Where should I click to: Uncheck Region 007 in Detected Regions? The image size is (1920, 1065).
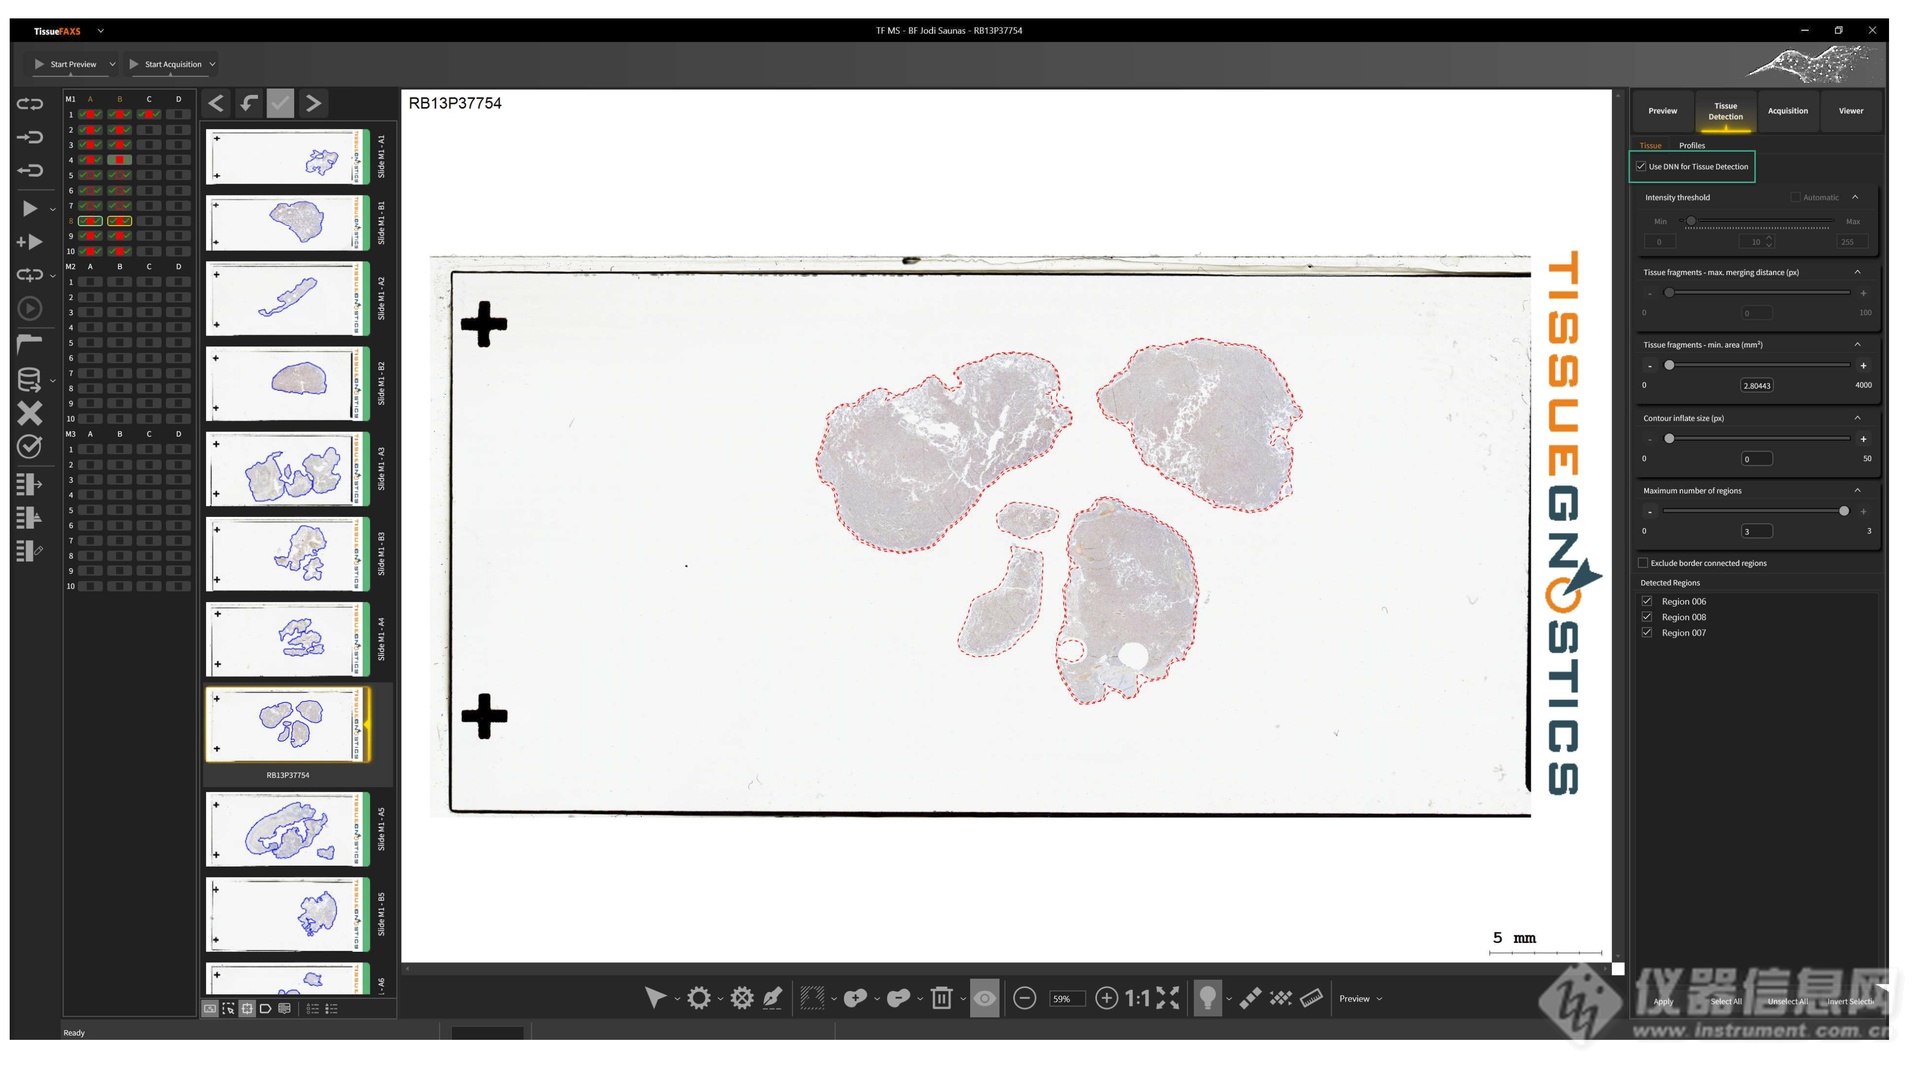(1647, 633)
